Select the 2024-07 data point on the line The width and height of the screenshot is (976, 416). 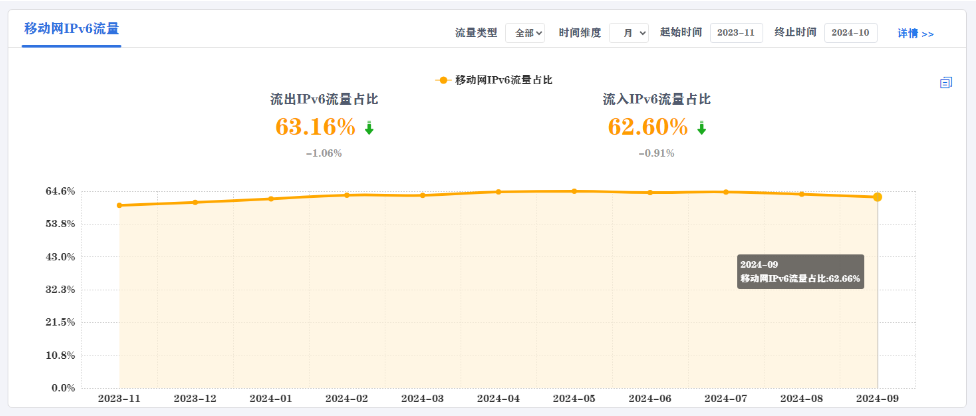coord(726,192)
